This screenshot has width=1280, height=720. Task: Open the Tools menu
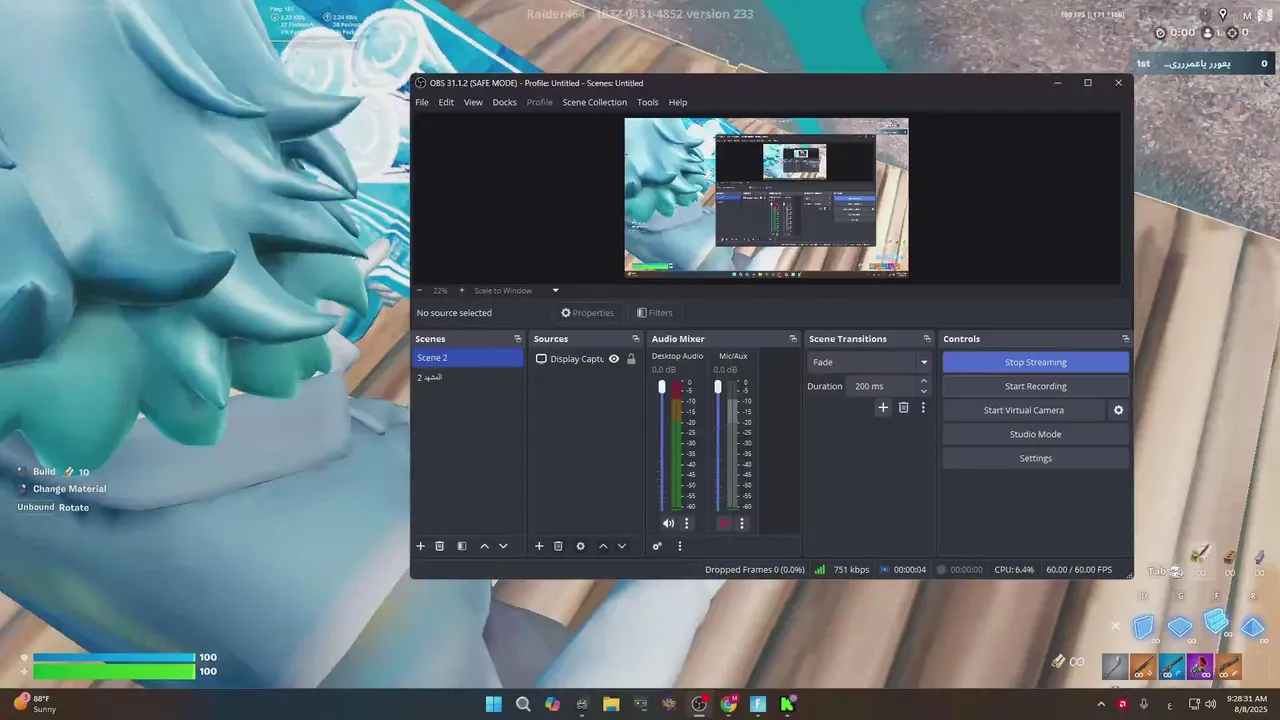[x=648, y=102]
